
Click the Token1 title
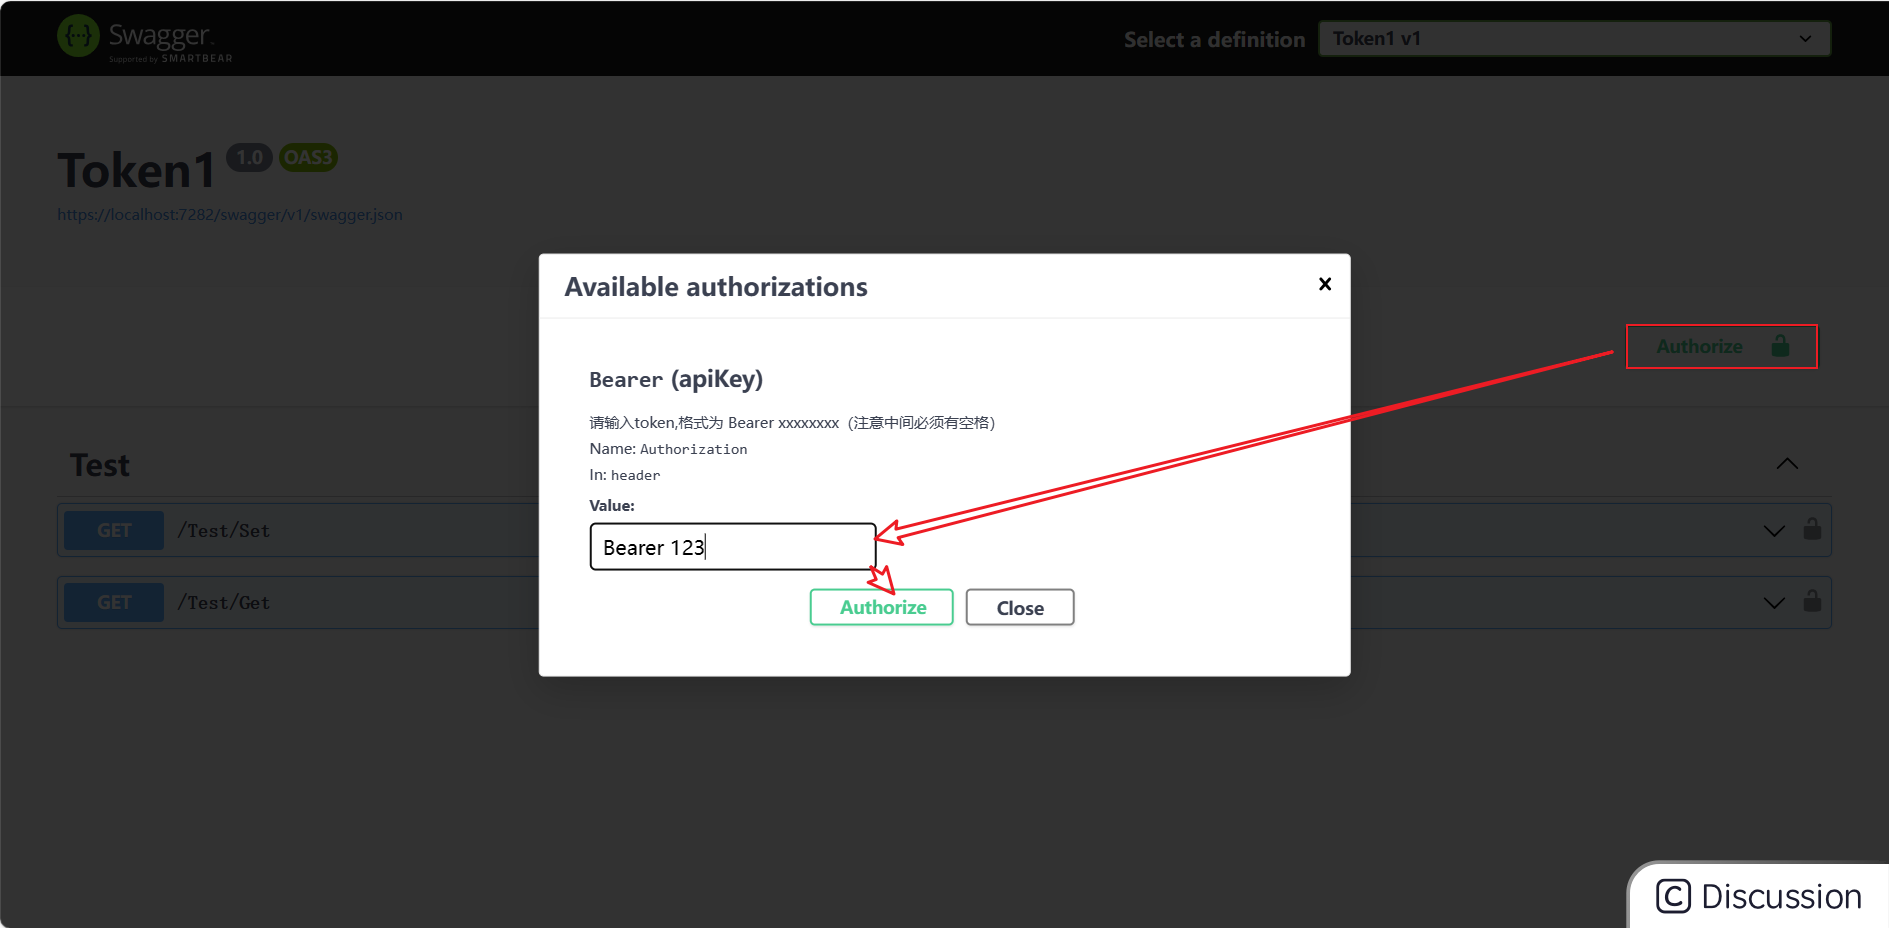click(x=136, y=170)
